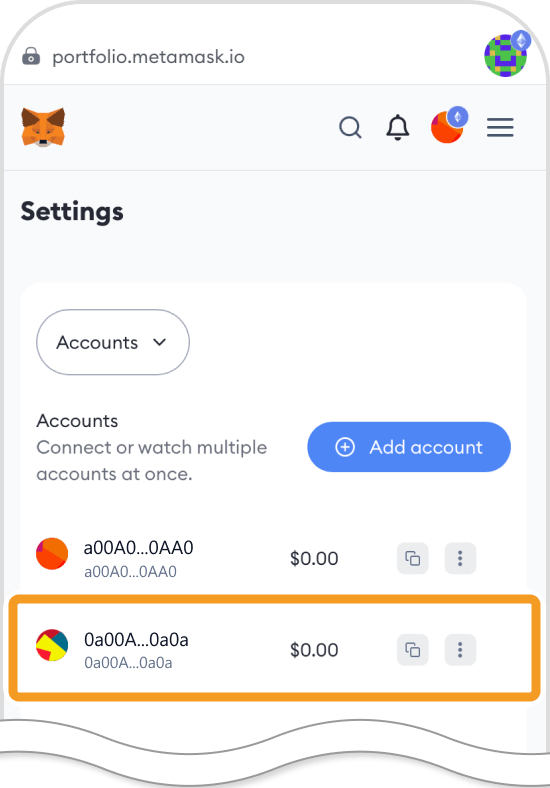Click the Add account button

click(x=409, y=447)
